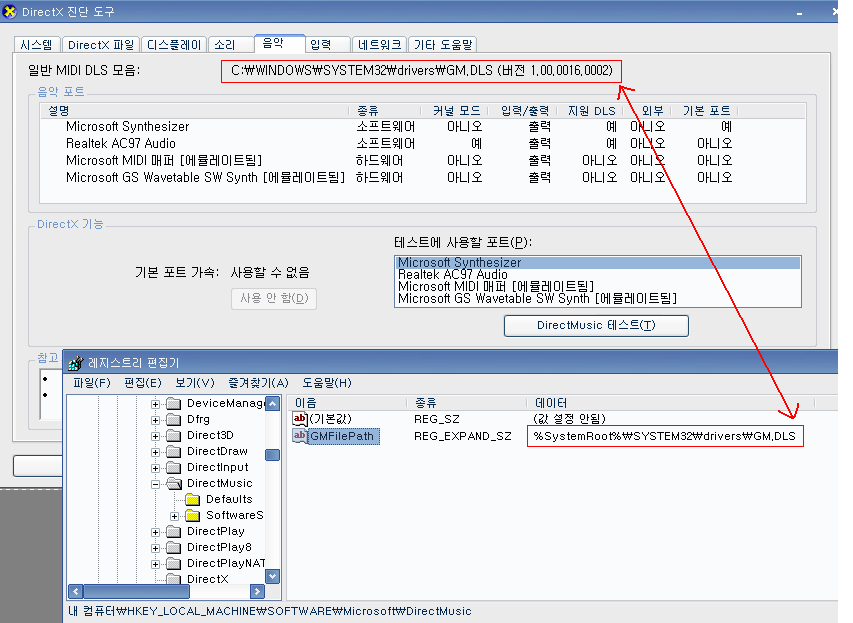Select the DirectPlay folder icon
This screenshot has width=853, height=623.
[174, 531]
